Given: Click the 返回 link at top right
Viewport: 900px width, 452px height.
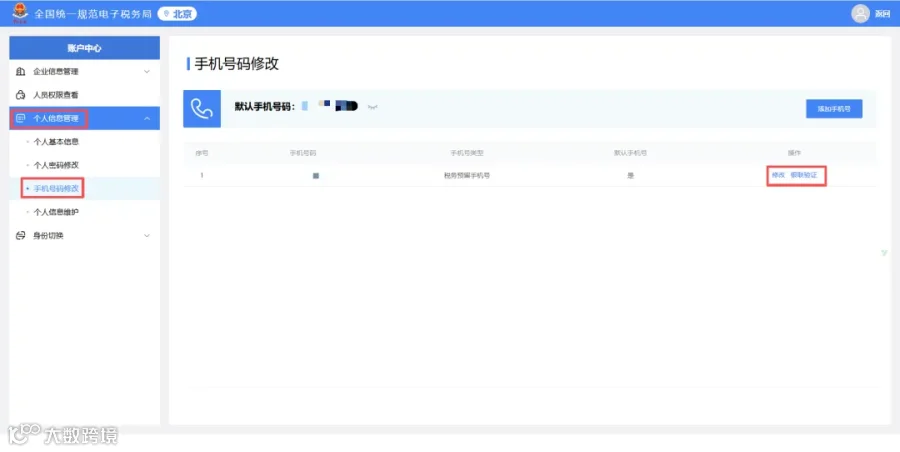Looking at the screenshot, I should pyautogui.click(x=882, y=14).
